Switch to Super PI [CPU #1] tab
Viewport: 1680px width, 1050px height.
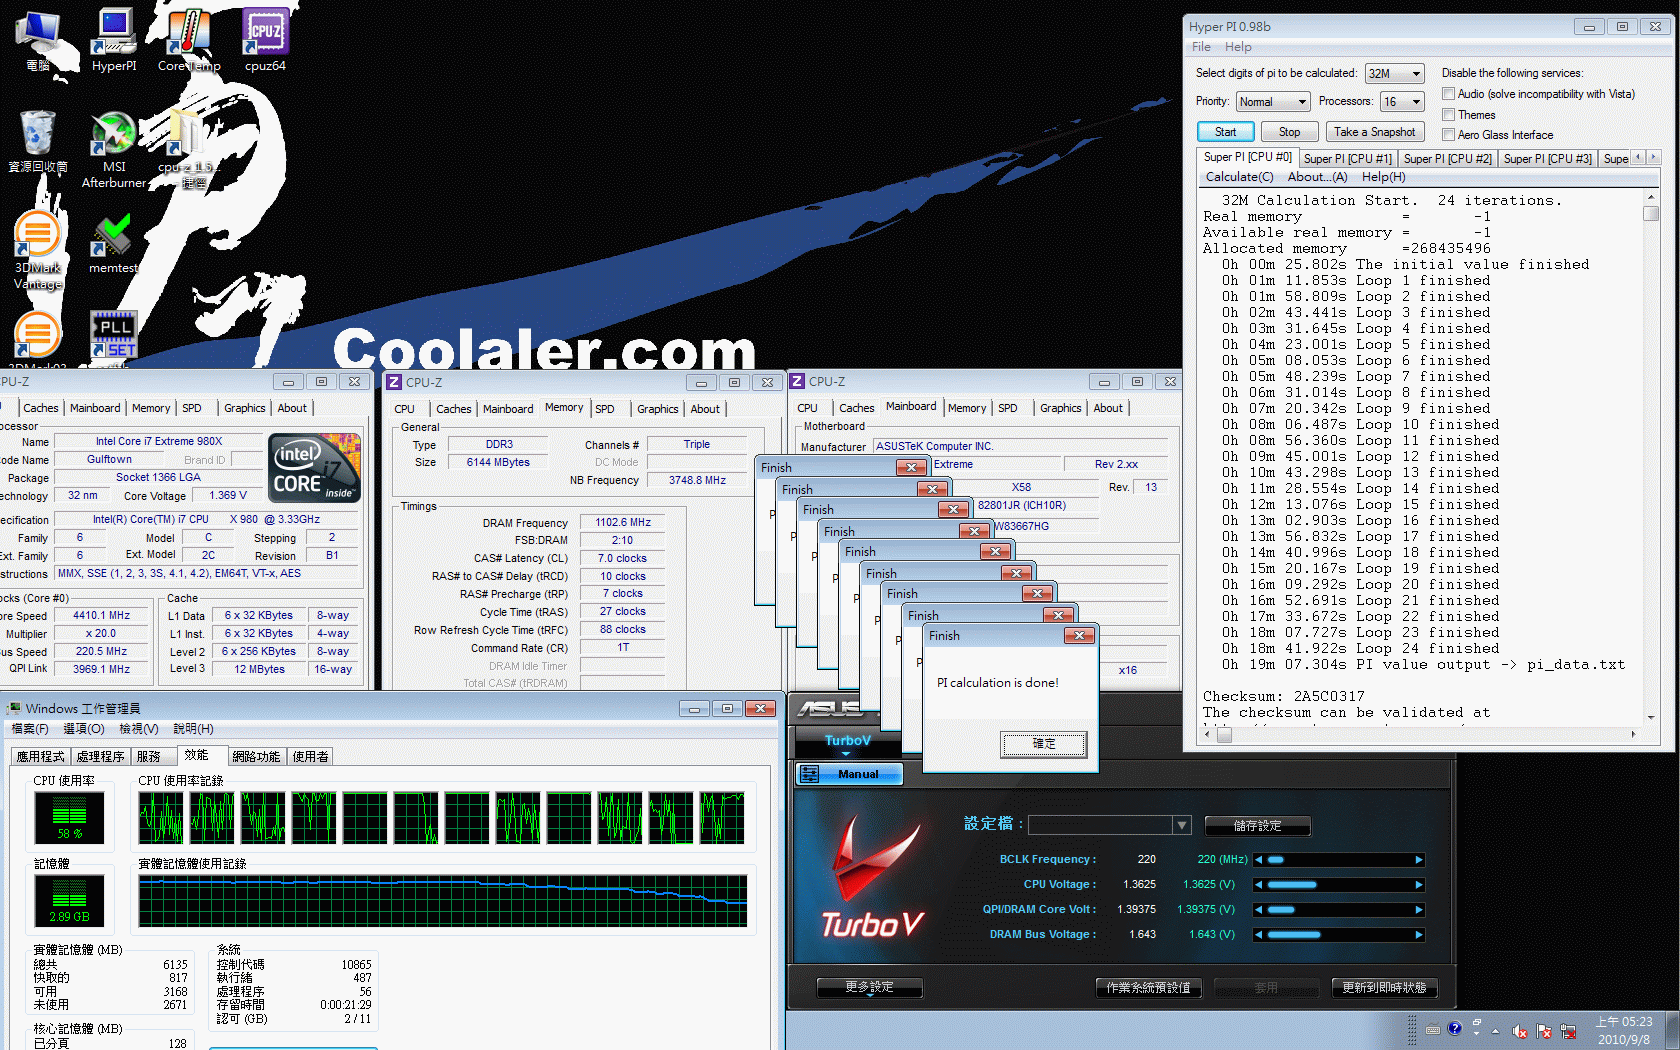pos(1347,159)
